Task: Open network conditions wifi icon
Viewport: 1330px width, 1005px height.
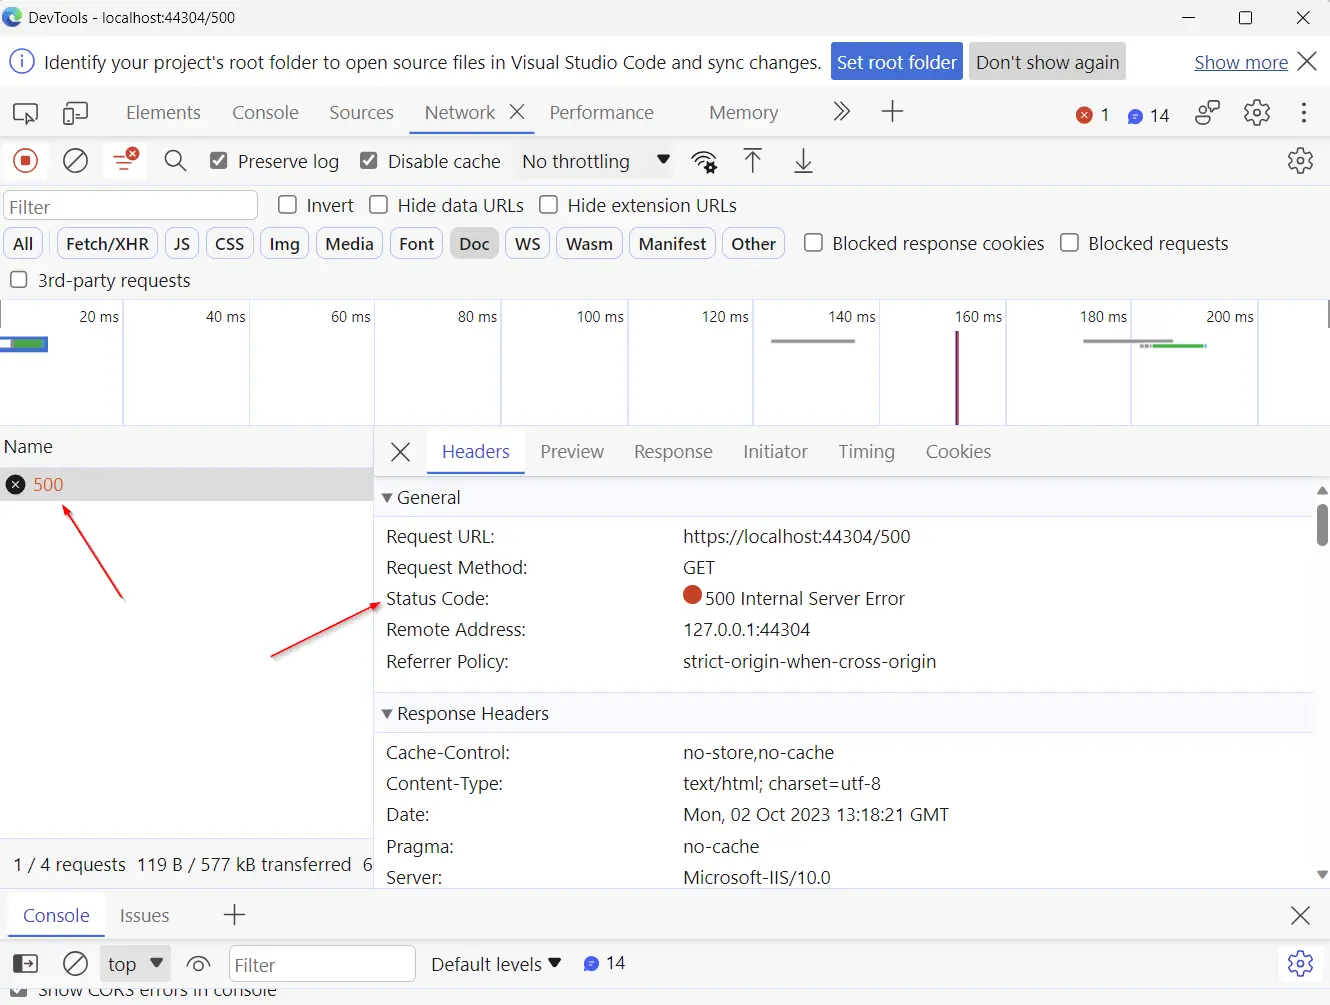Action: click(x=704, y=161)
